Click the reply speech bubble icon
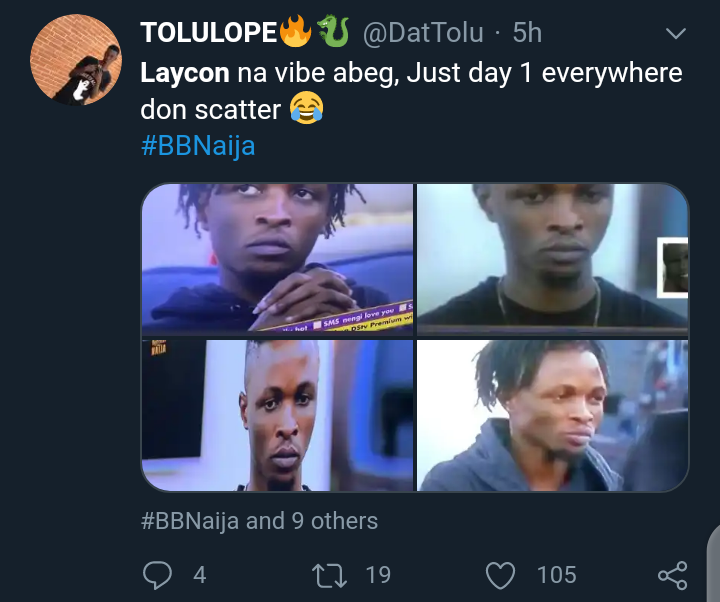720x602 pixels. (x=159, y=574)
